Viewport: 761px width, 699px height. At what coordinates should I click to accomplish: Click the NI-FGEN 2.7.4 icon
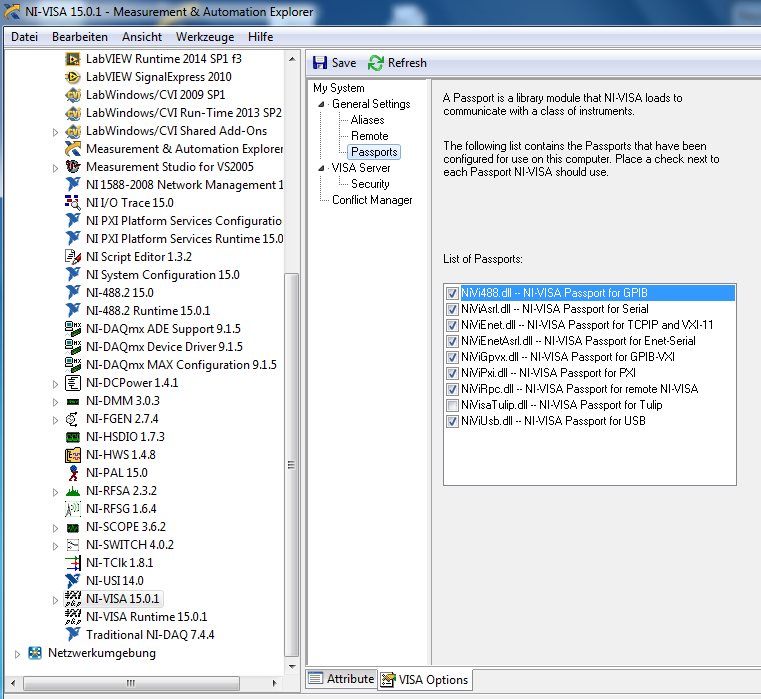[x=73, y=419]
